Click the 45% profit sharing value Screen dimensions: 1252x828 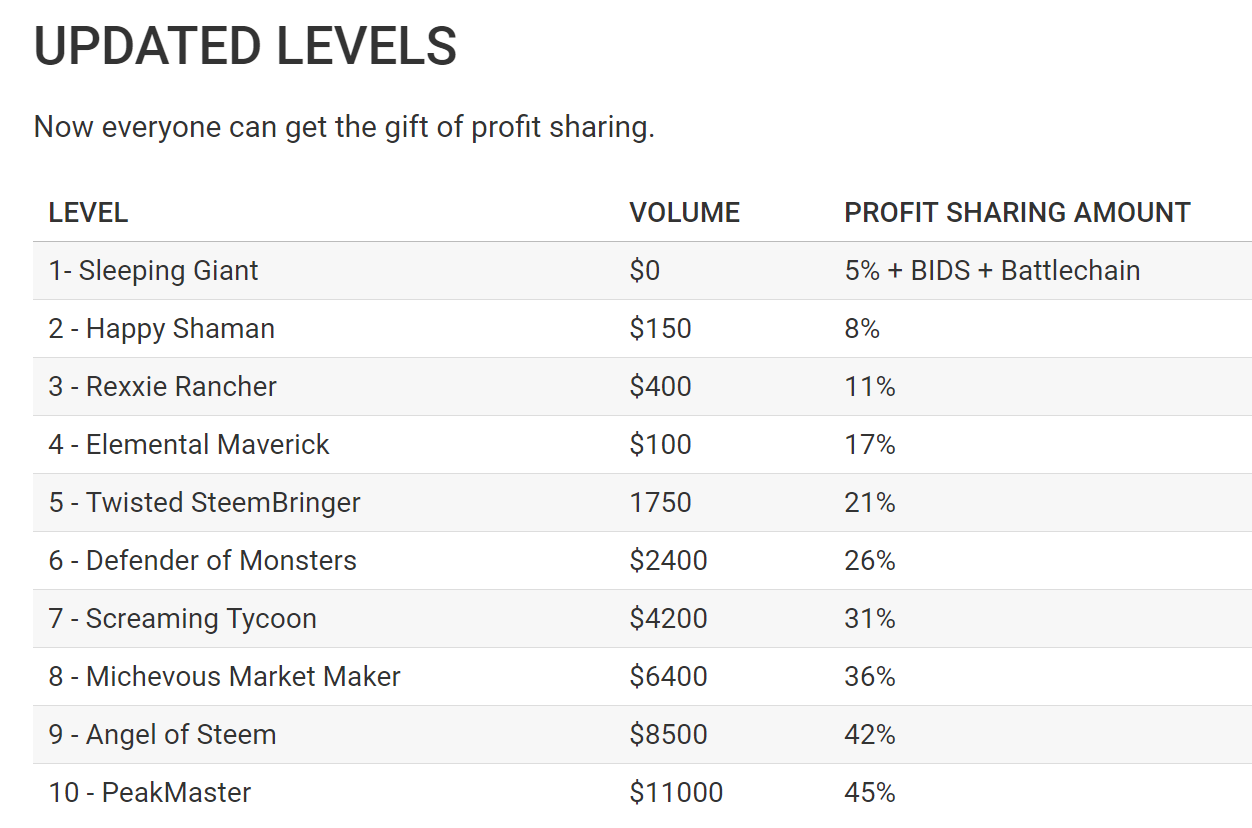pyautogui.click(x=870, y=793)
